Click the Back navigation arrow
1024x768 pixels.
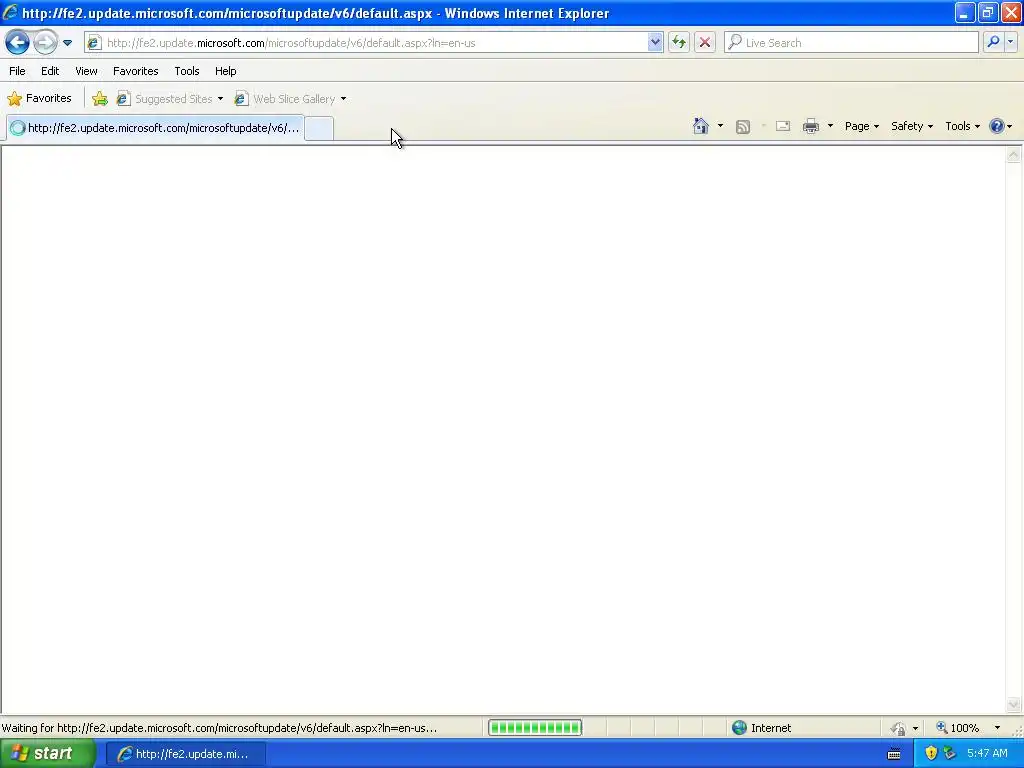tap(18, 43)
